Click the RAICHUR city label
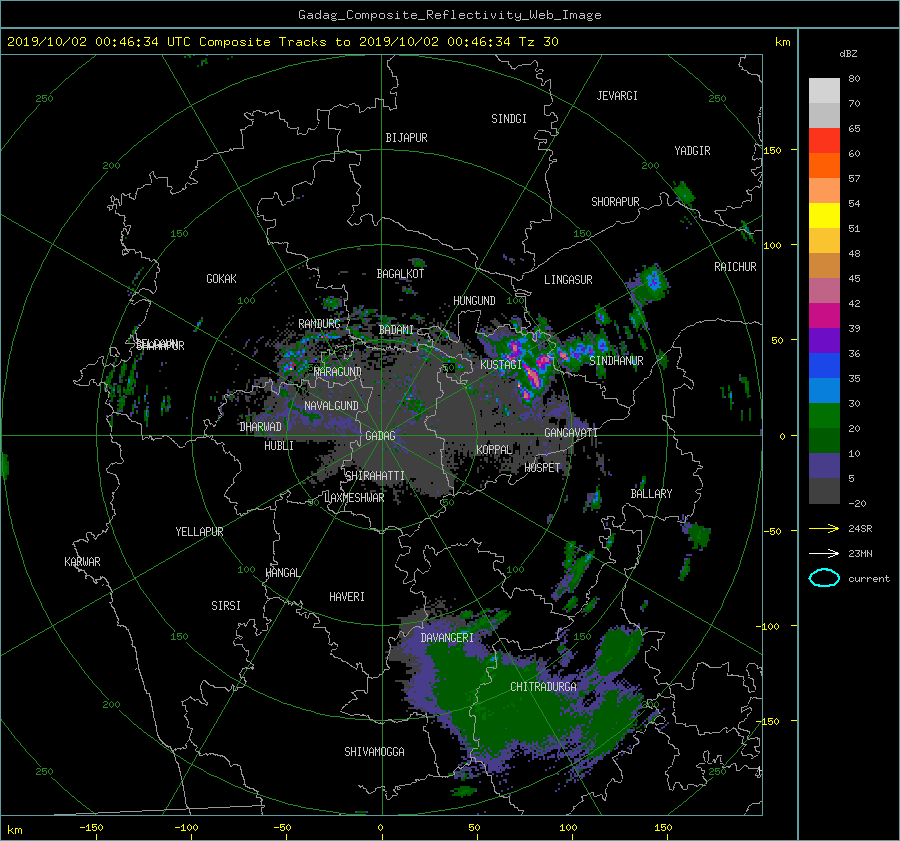This screenshot has width=900, height=841. pyautogui.click(x=735, y=267)
